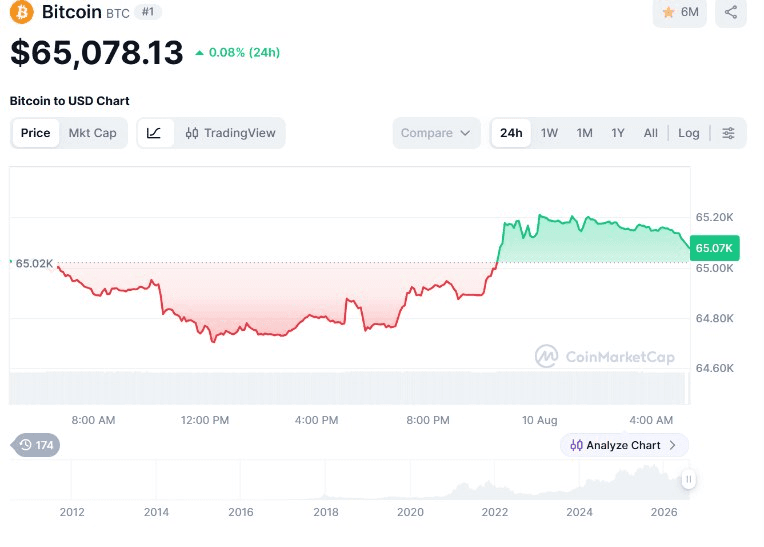This screenshot has width=764, height=547.
Task: Click the 12:00 PM axis label
Action: [205, 420]
